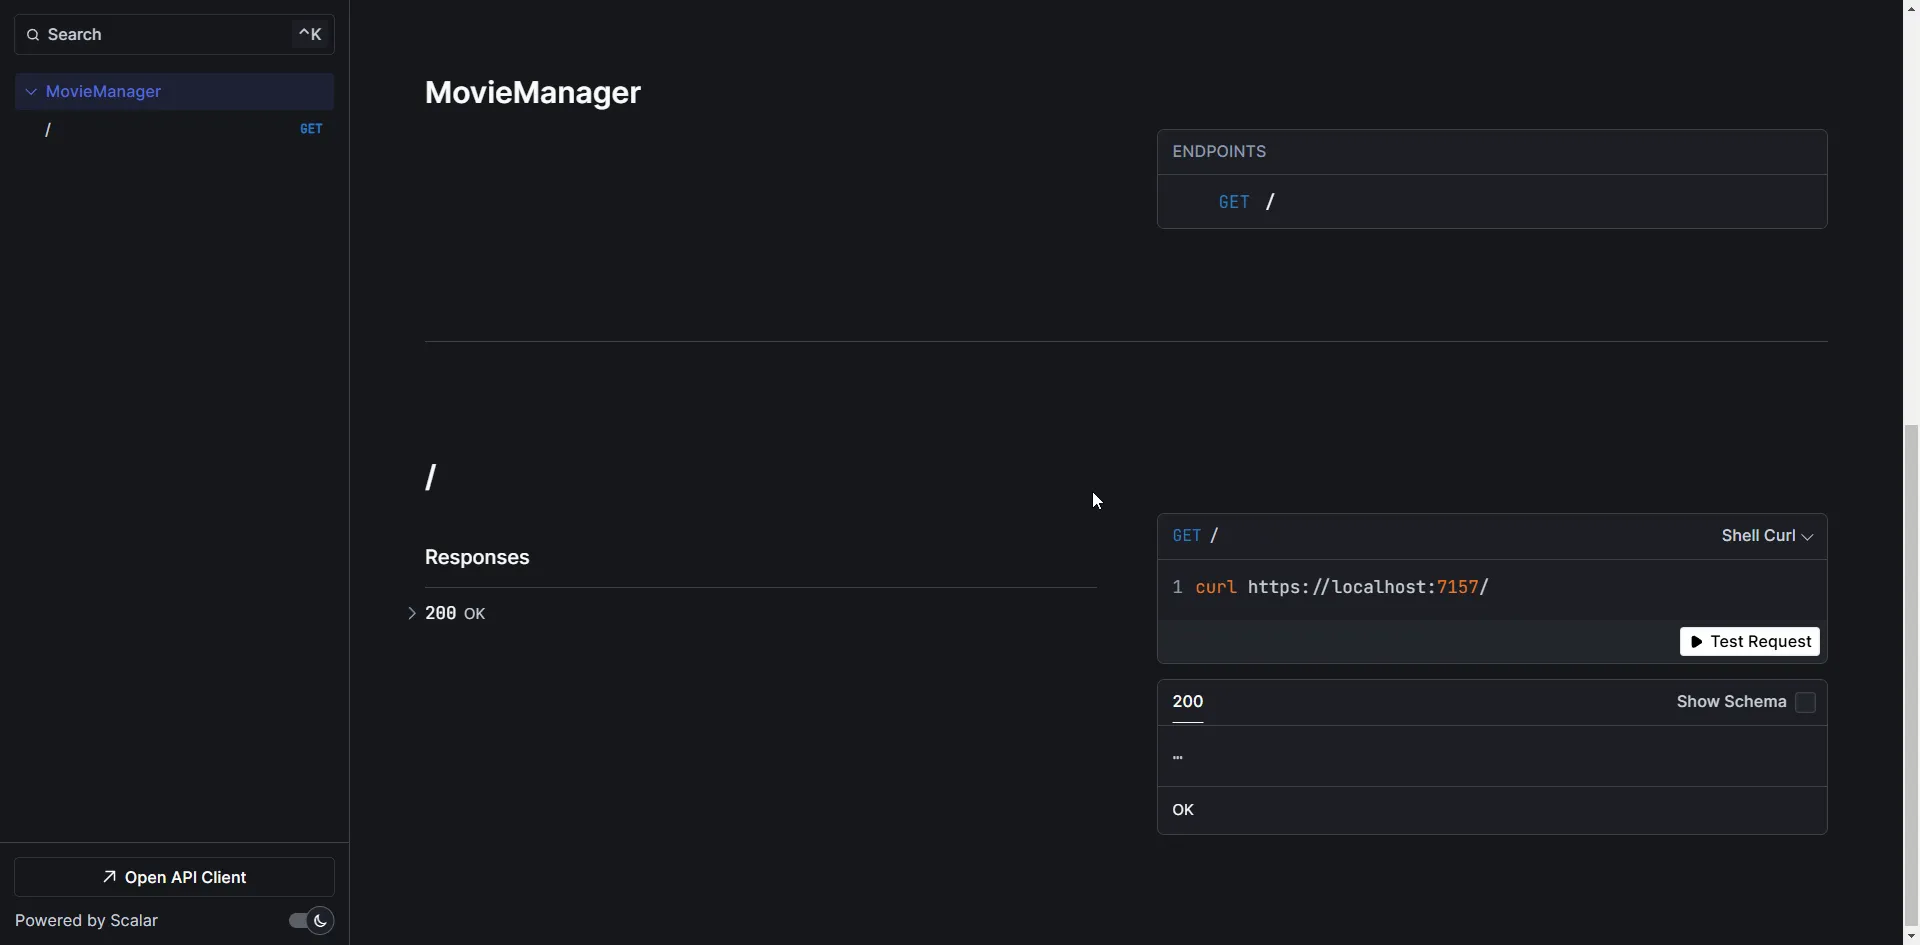Viewport: 1920px width, 945px height.
Task: Click the ellipsis in the 200 response body
Action: (1178, 757)
